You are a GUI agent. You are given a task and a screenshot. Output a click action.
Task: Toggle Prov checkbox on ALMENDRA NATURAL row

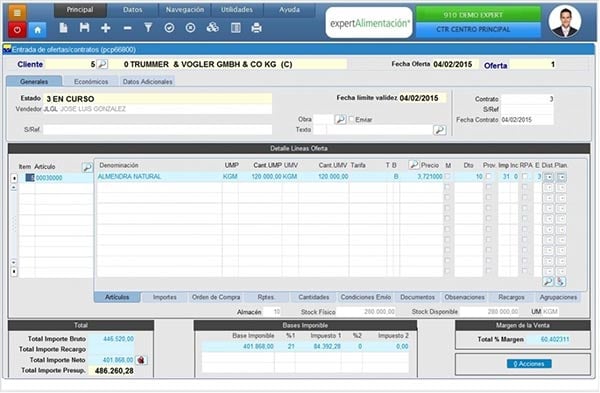point(488,176)
